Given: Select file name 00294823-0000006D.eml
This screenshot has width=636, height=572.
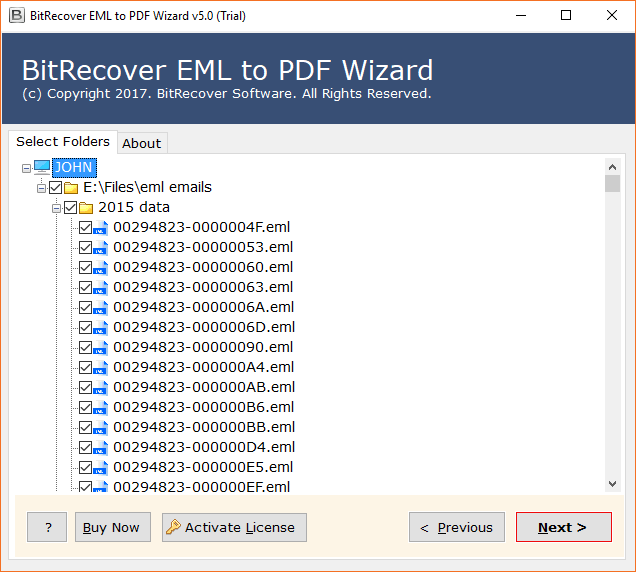Looking at the screenshot, I should tap(204, 327).
